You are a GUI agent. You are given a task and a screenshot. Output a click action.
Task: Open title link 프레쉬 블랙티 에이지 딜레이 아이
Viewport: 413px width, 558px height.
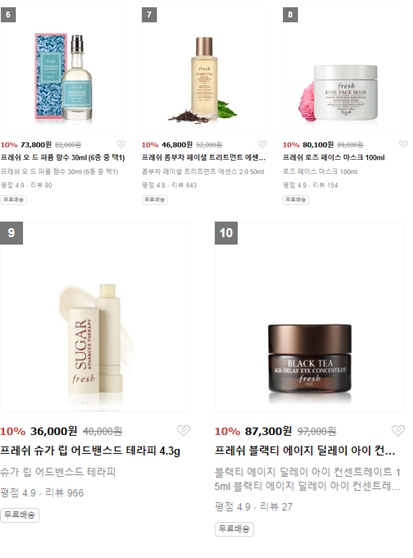click(x=305, y=451)
